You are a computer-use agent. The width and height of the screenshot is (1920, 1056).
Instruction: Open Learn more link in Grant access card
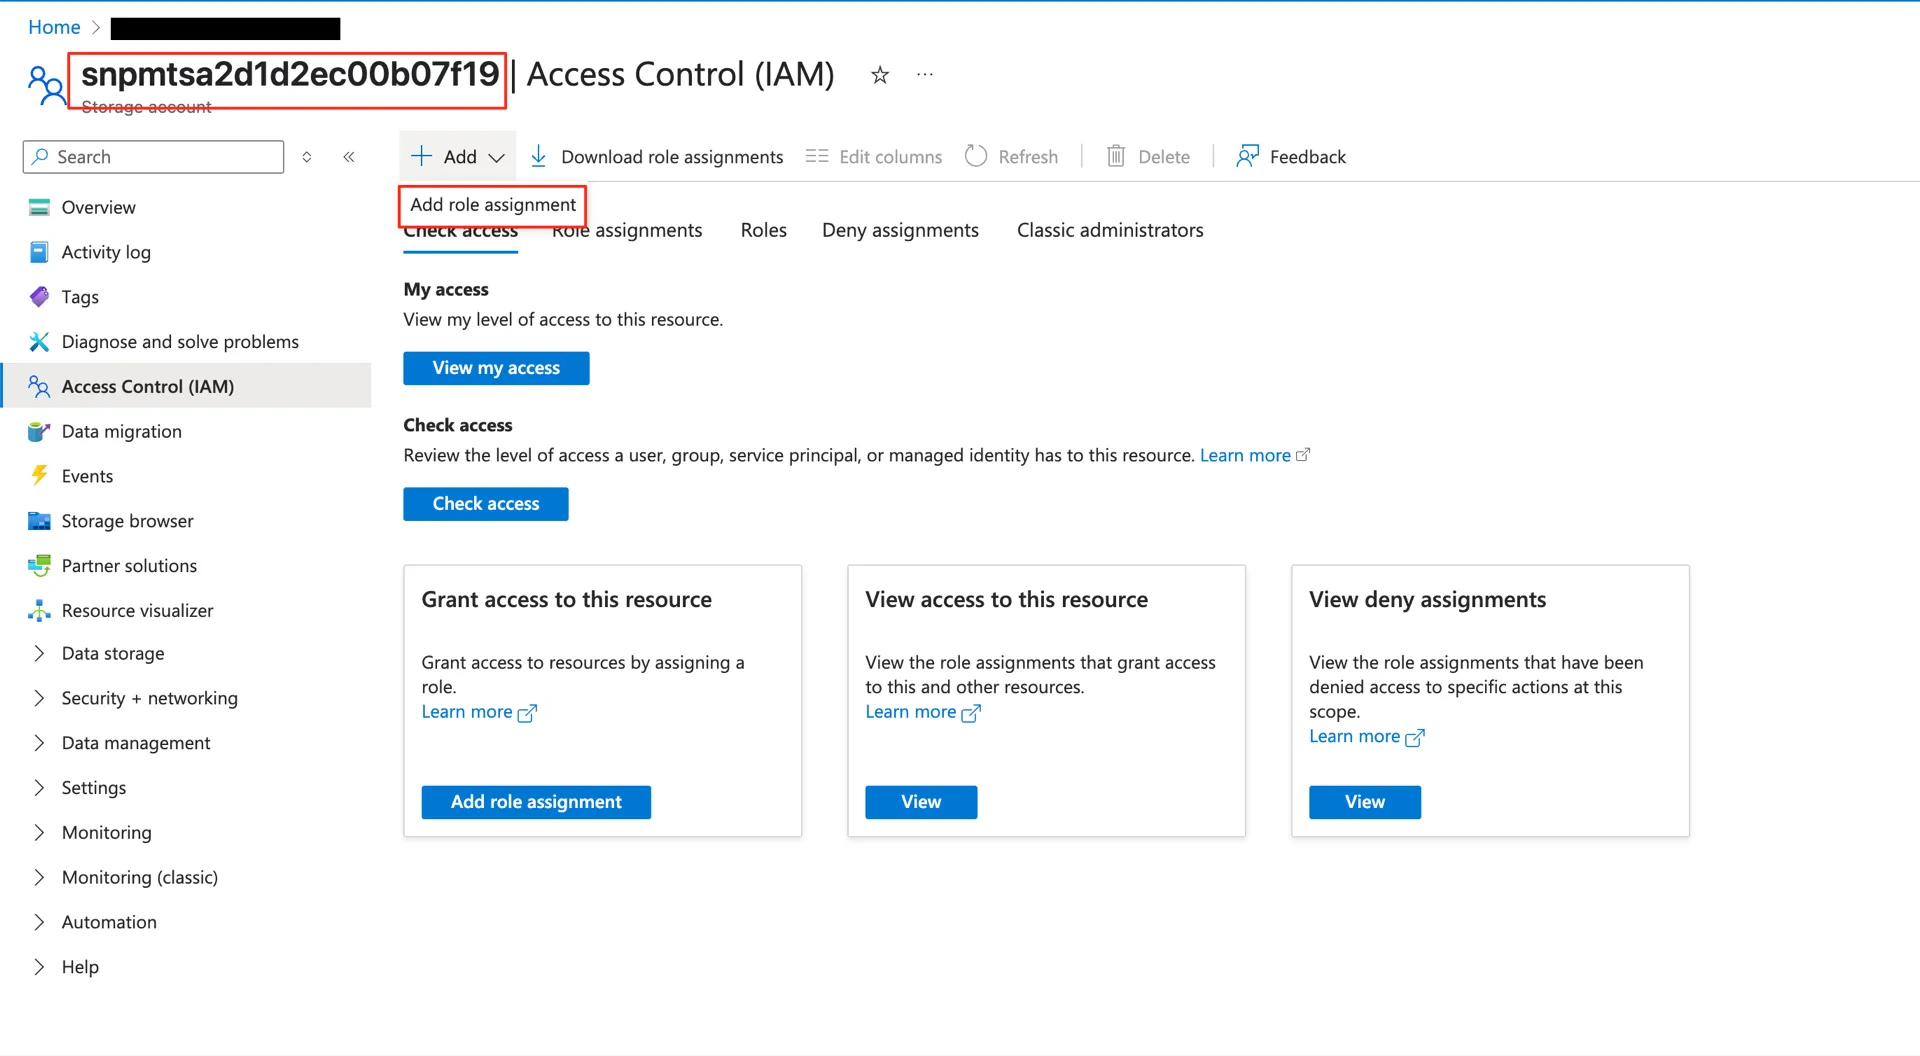coord(479,712)
